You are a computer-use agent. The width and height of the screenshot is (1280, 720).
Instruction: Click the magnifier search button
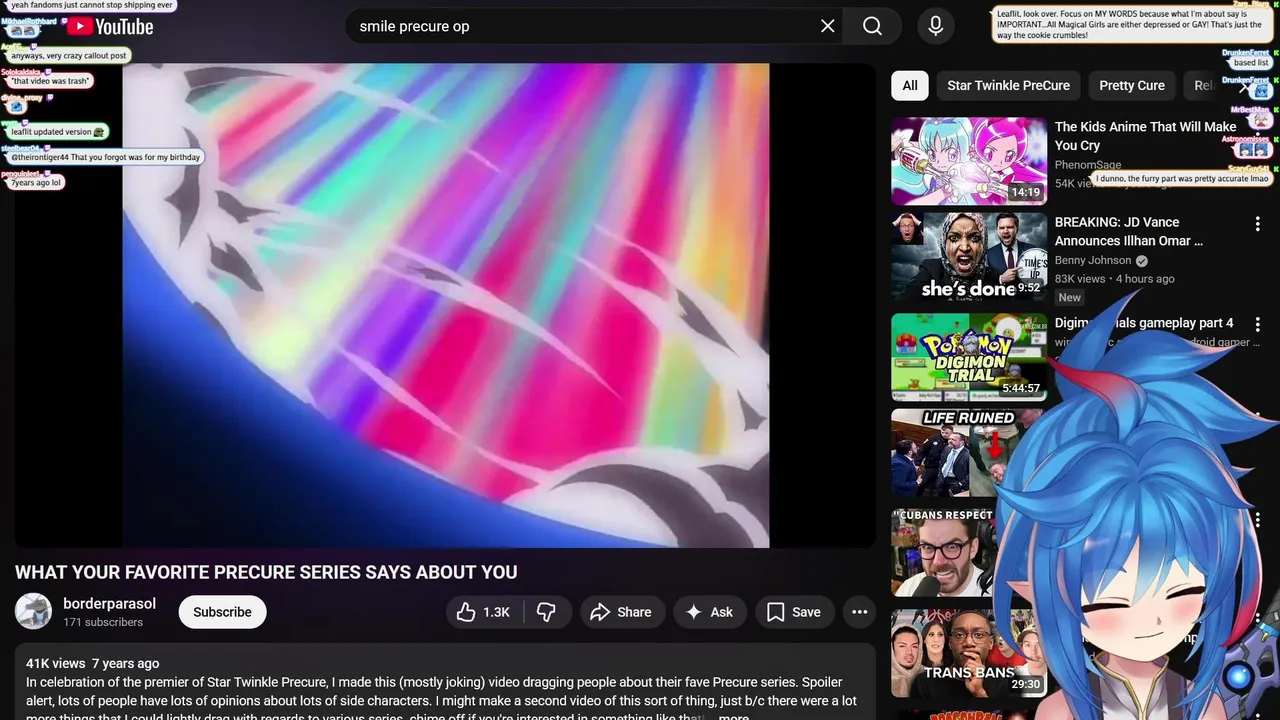pos(872,26)
